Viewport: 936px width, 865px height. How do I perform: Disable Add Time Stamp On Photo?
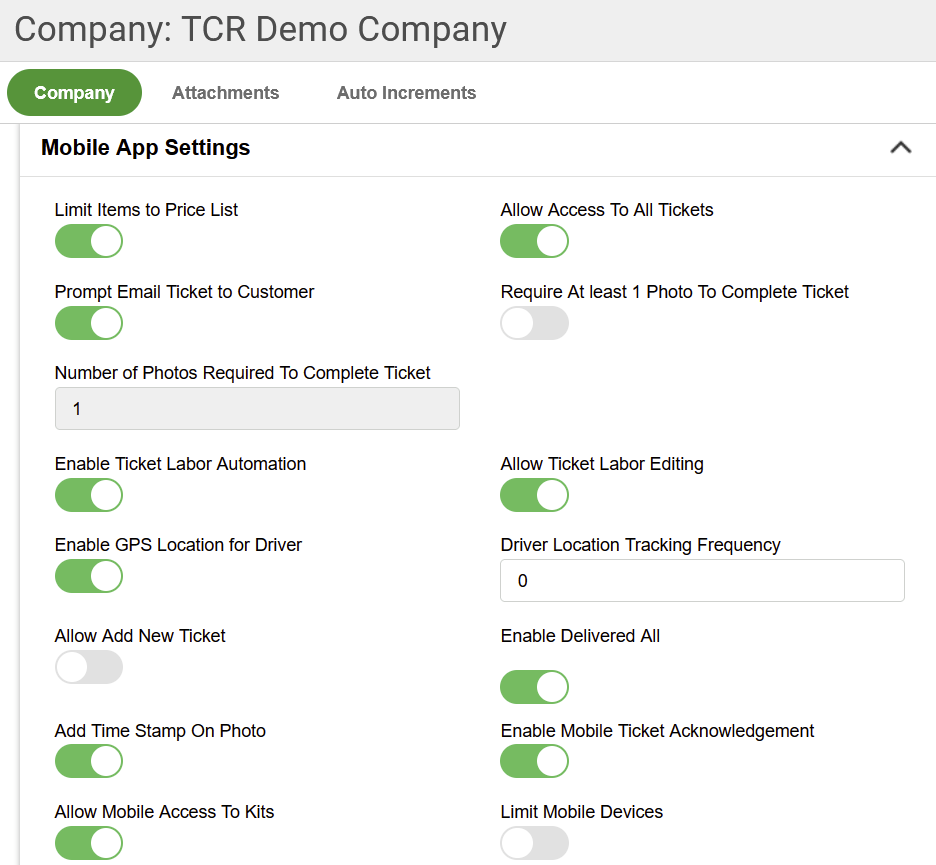point(89,761)
